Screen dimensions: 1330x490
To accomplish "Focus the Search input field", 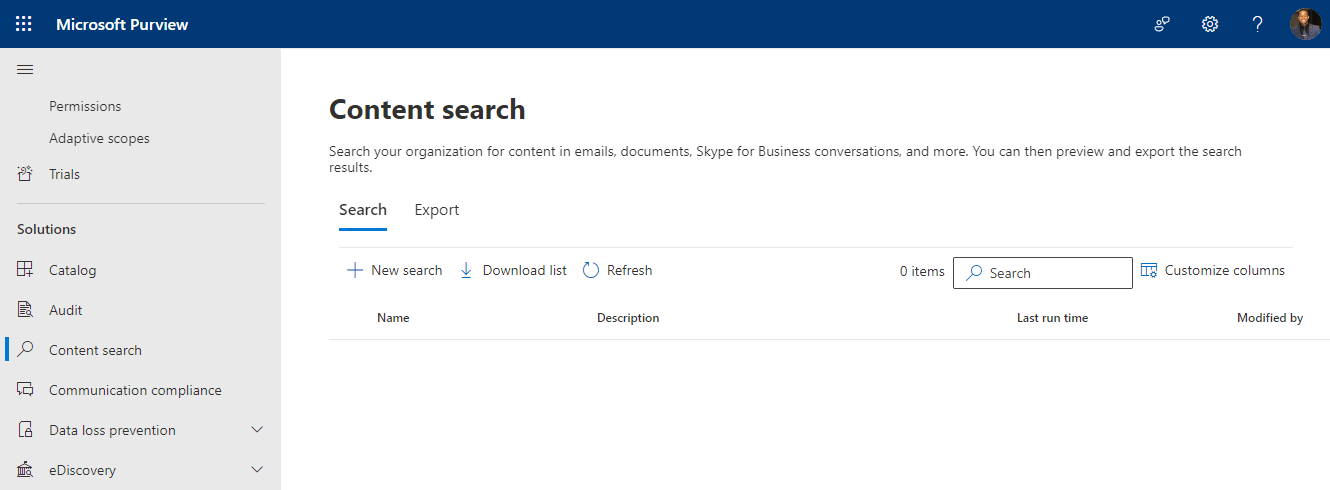I will click(1043, 273).
